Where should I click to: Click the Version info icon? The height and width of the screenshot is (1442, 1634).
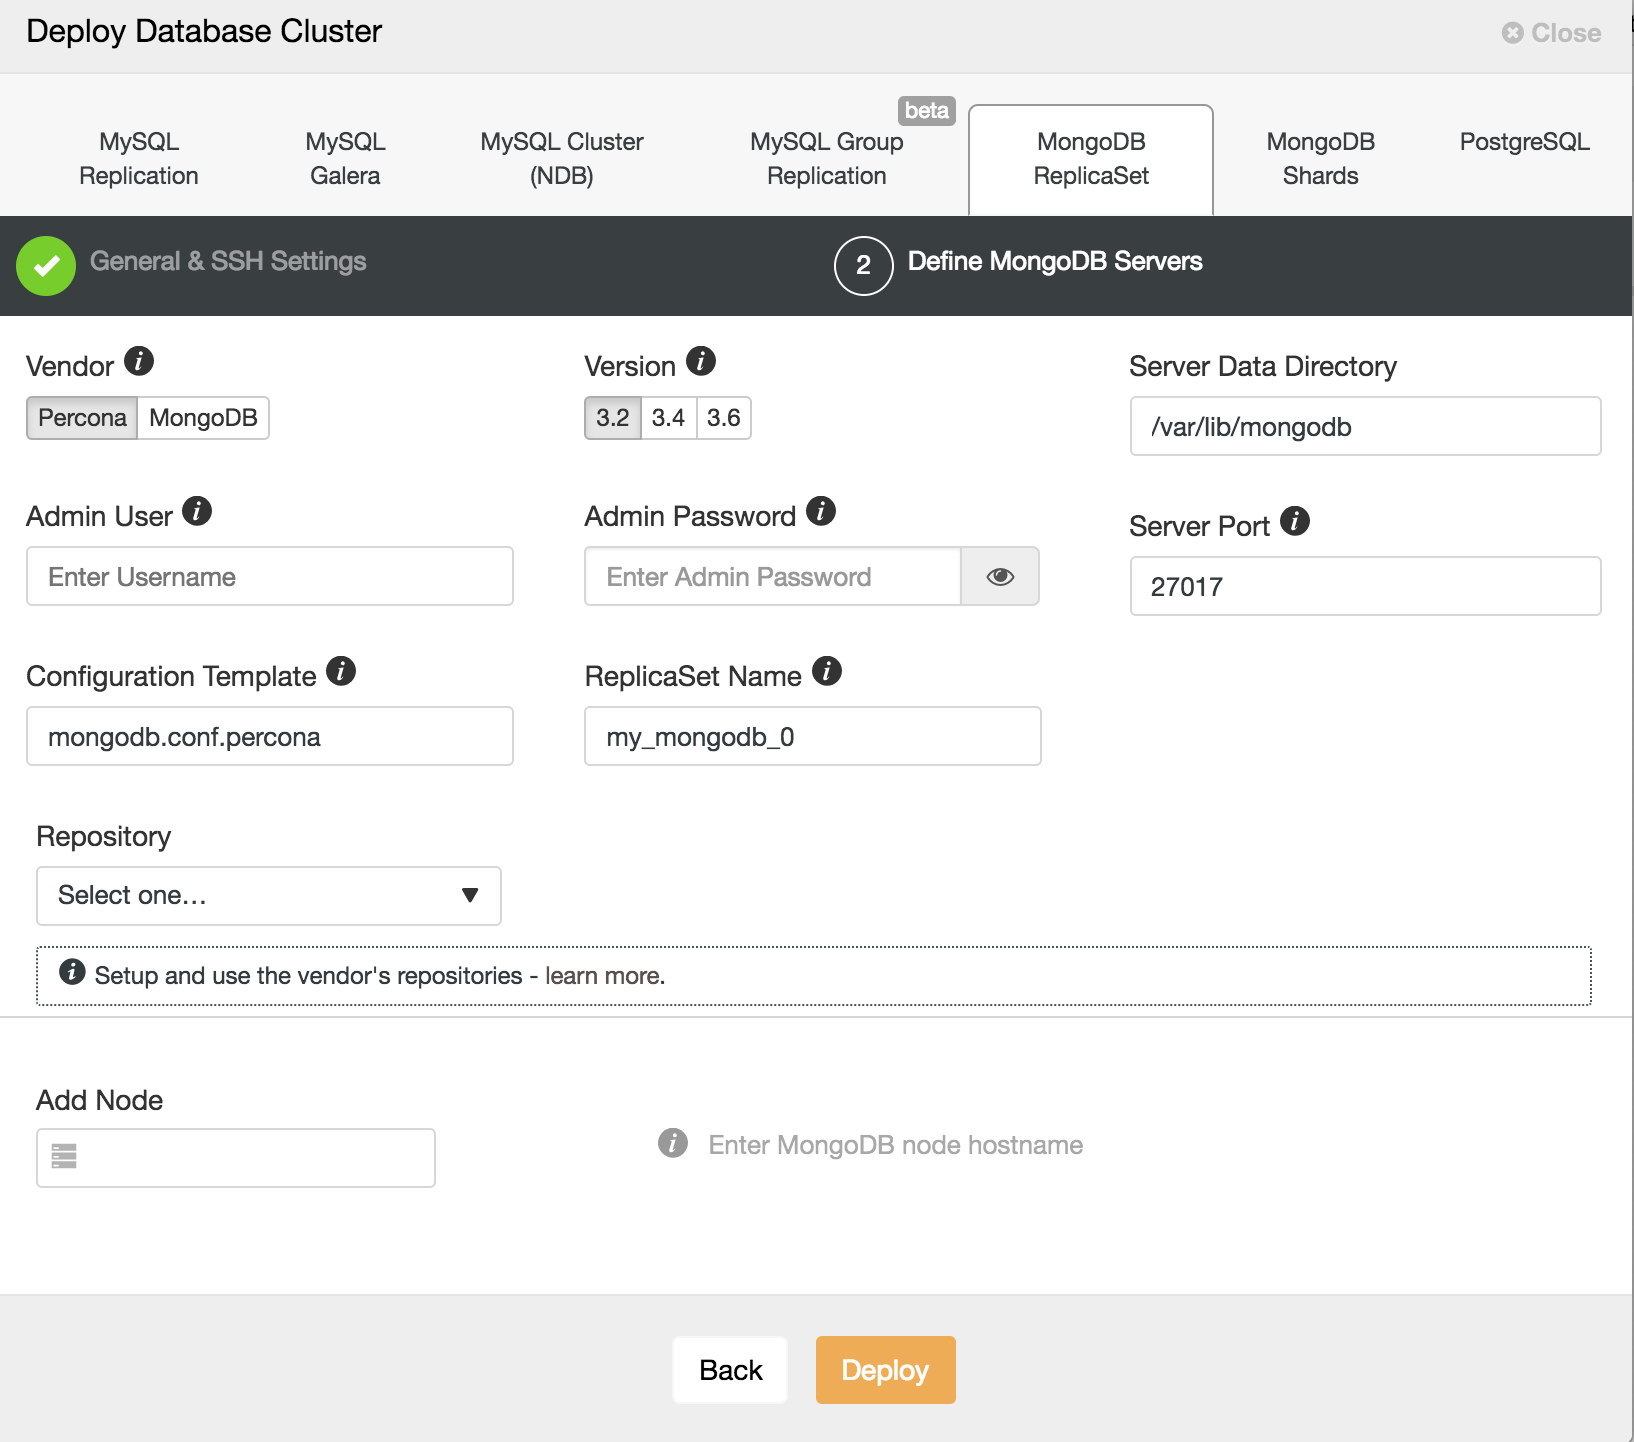click(701, 361)
